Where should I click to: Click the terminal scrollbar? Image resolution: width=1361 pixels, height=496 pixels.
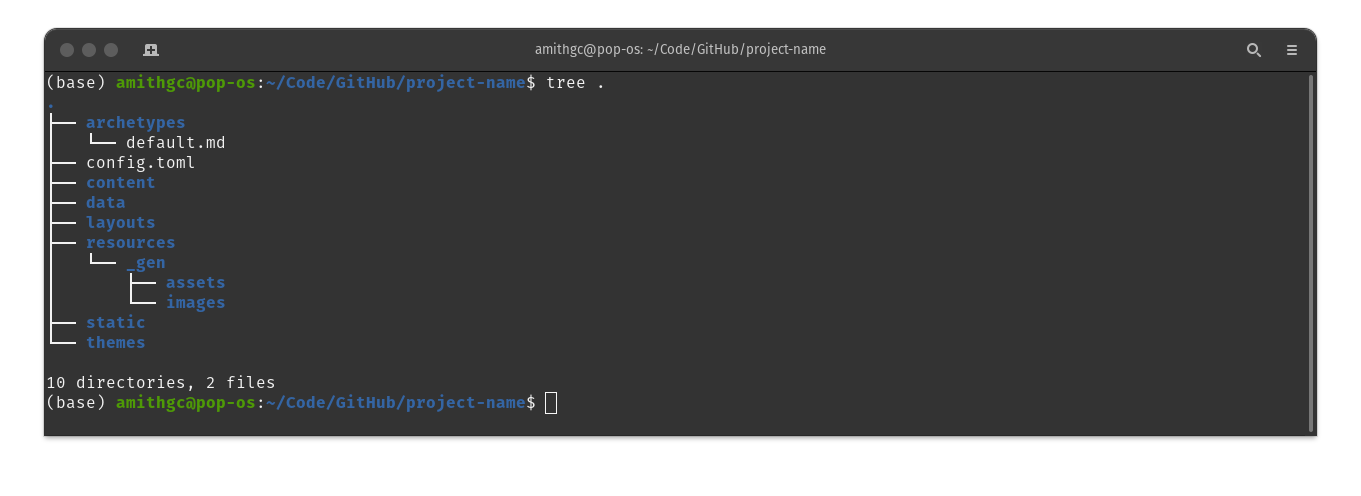[x=1310, y=252]
